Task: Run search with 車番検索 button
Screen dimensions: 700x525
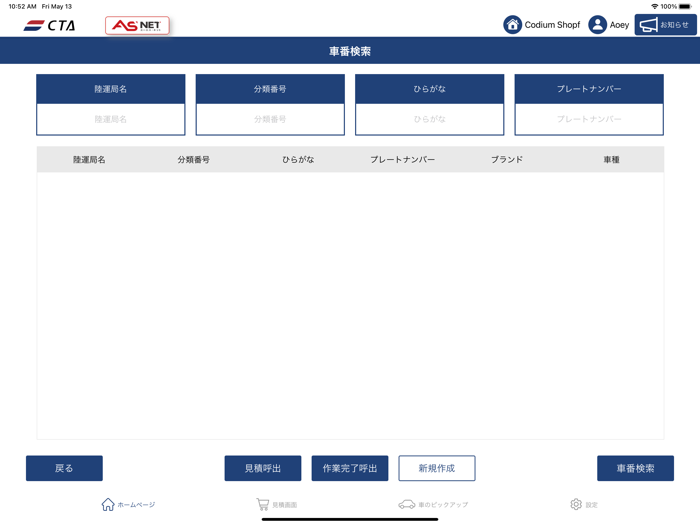Action: point(635,468)
